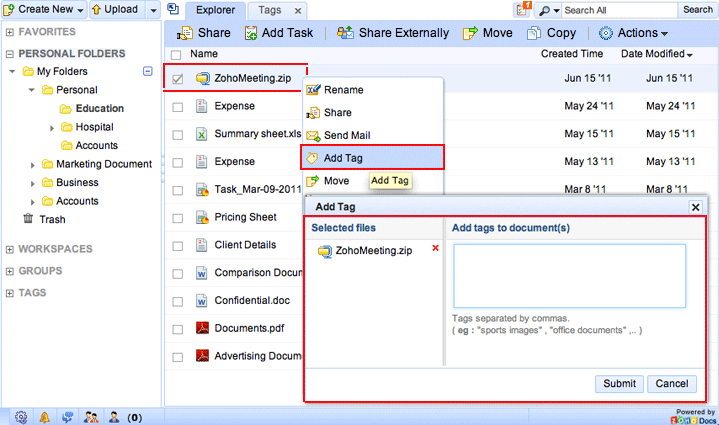Screen dimensions: 719x425
Task: Switch to the Tags tab
Action: pos(269,10)
